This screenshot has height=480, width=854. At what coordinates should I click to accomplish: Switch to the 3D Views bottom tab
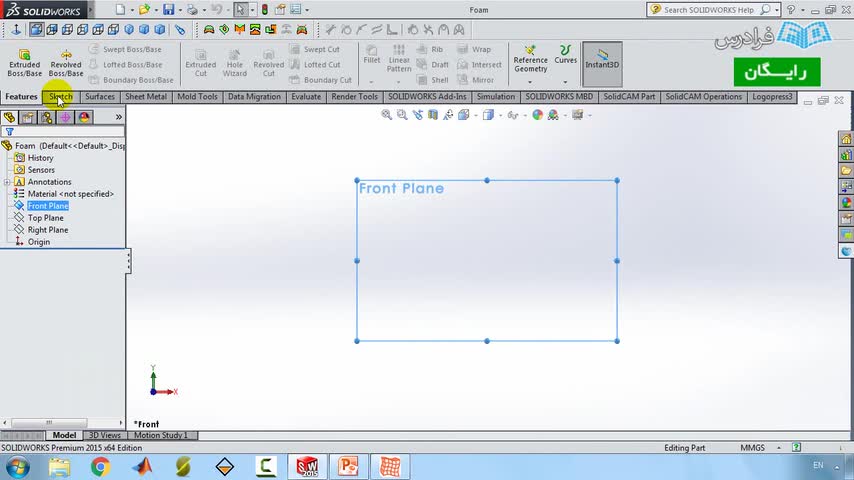click(105, 435)
